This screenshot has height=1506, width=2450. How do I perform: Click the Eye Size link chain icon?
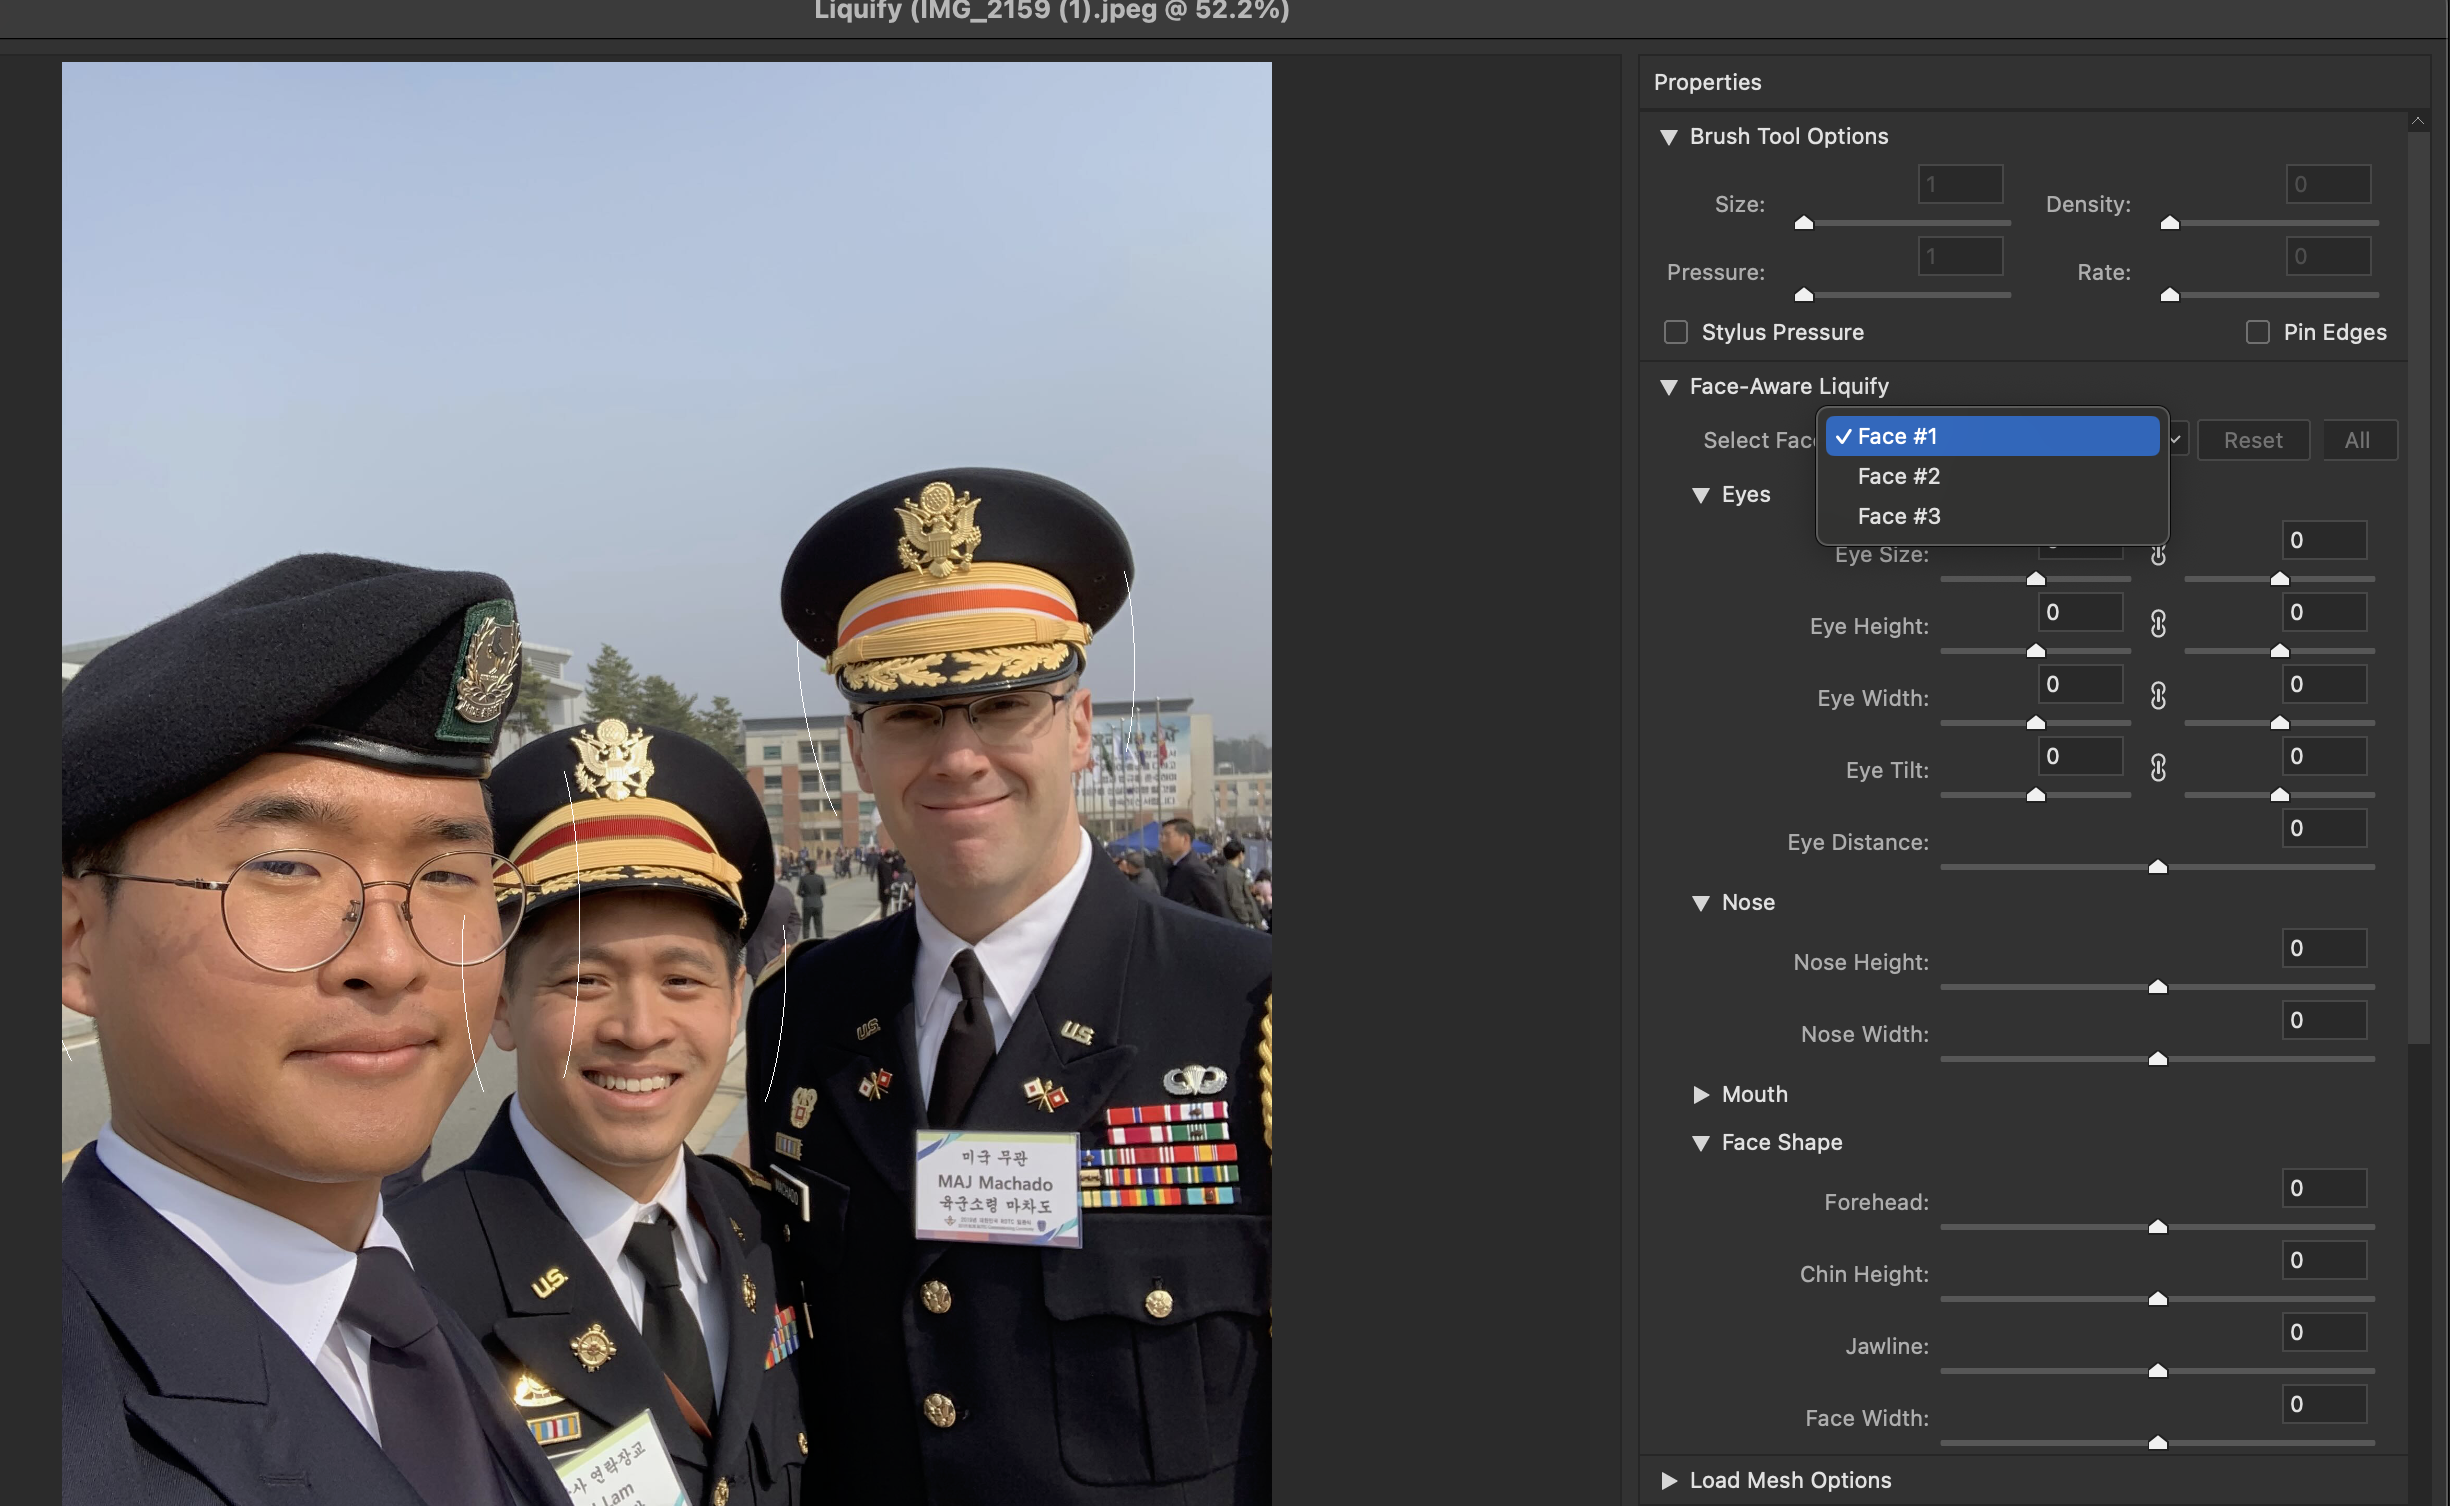(2158, 556)
